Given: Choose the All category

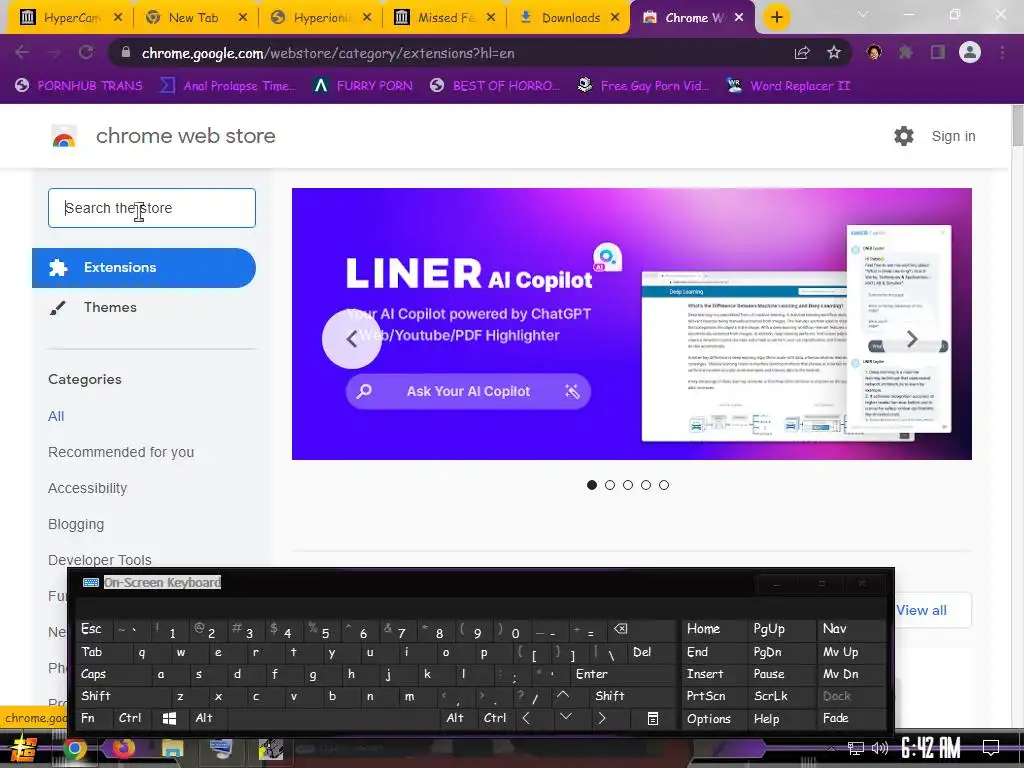Looking at the screenshot, I should (56, 416).
